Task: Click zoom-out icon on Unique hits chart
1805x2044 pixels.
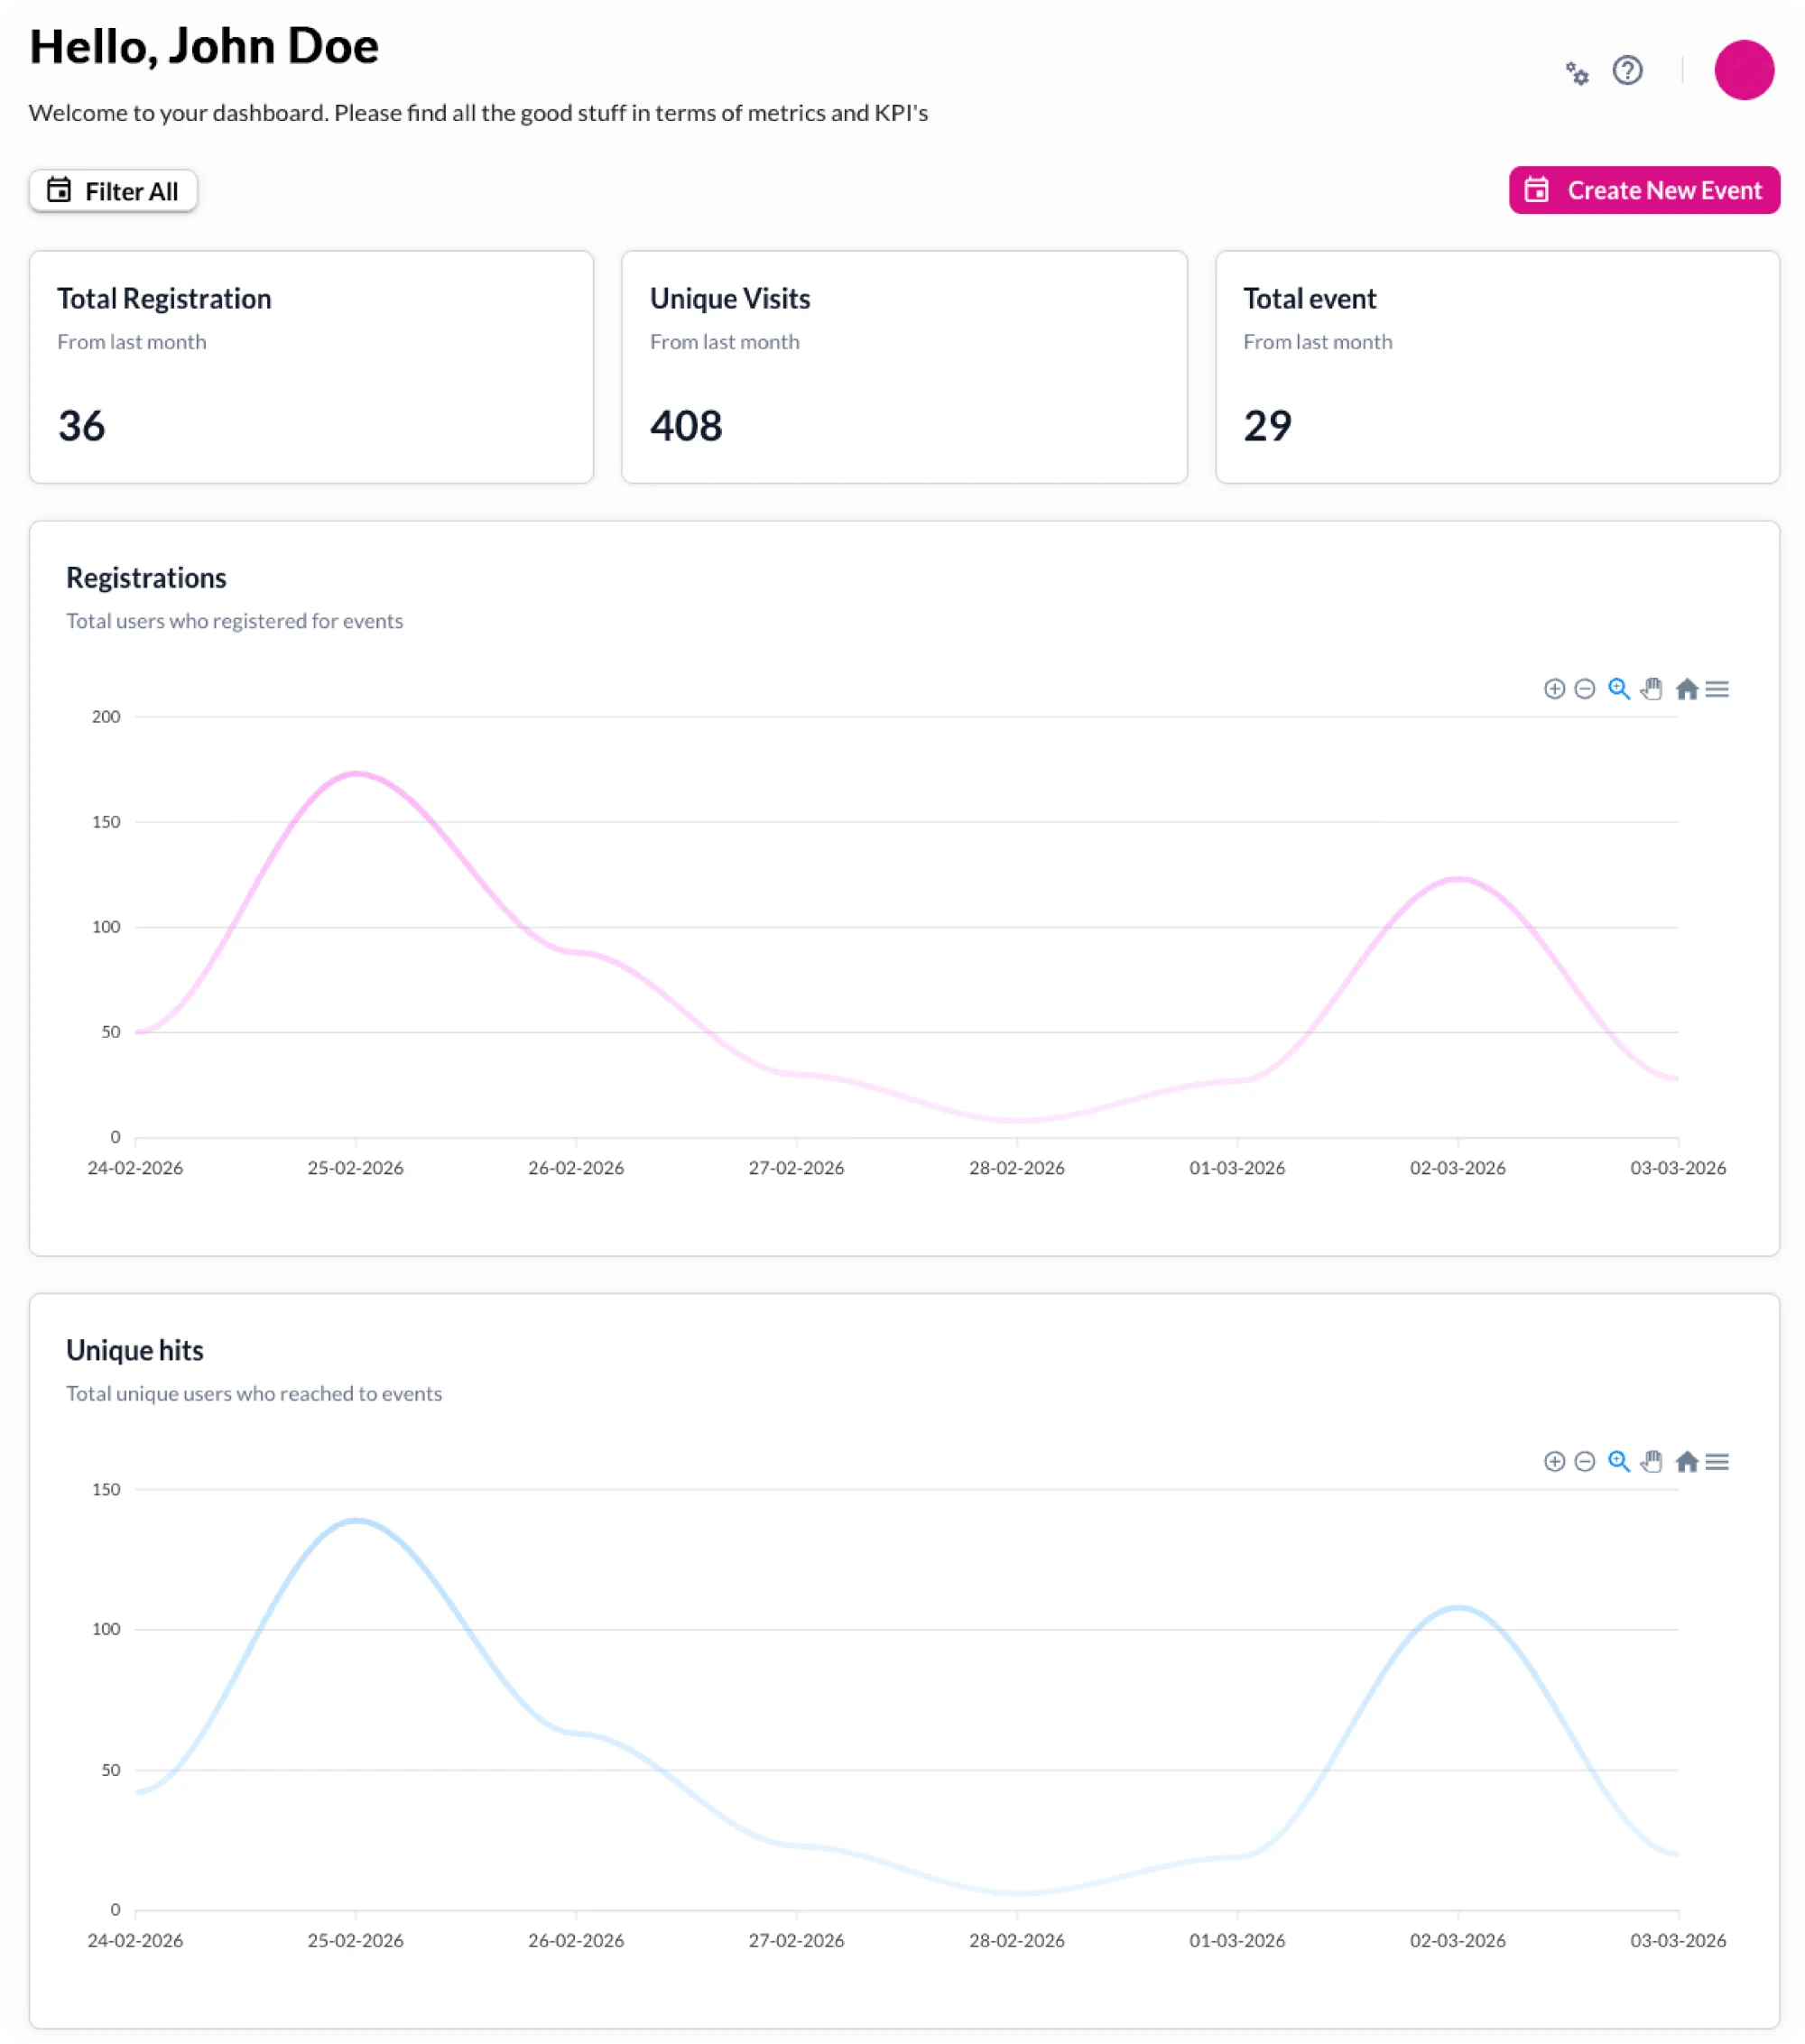Action: pos(1584,1461)
